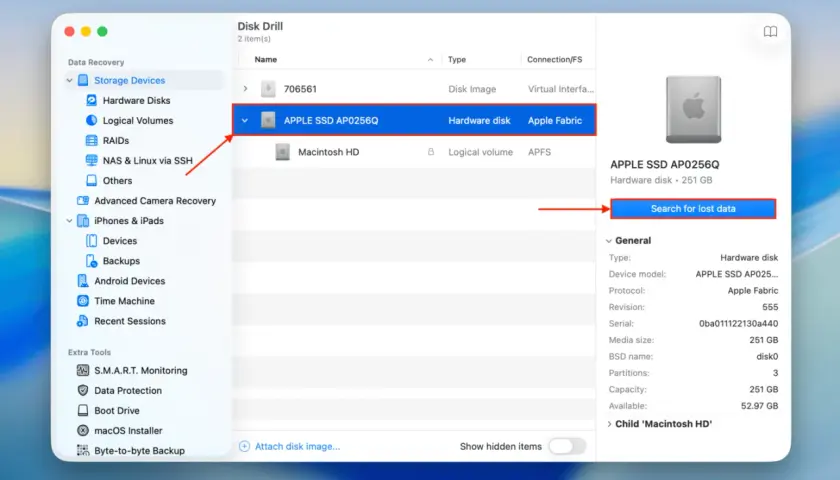Image resolution: width=840 pixels, height=480 pixels.
Task: Open Advanced Camera Recovery section
Action: 155,200
